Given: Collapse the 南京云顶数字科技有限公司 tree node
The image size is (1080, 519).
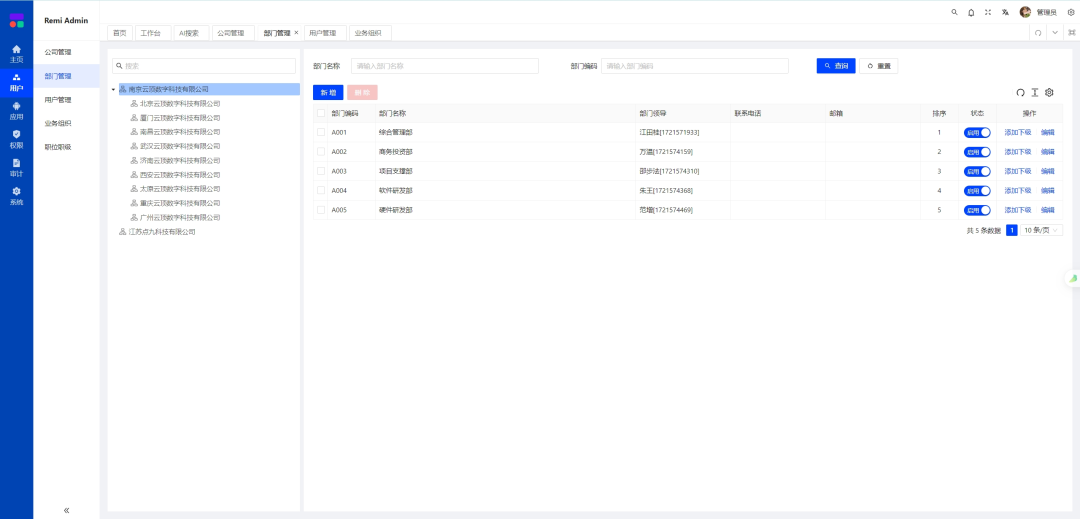Looking at the screenshot, I should click(113, 89).
